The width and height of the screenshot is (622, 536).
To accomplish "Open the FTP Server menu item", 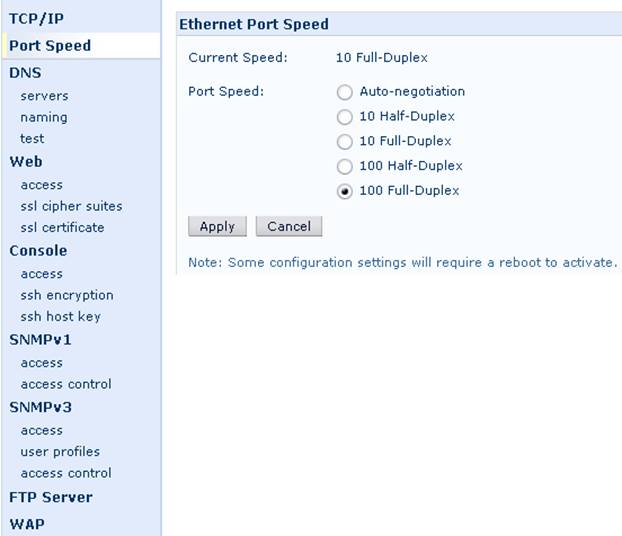I will click(51, 497).
